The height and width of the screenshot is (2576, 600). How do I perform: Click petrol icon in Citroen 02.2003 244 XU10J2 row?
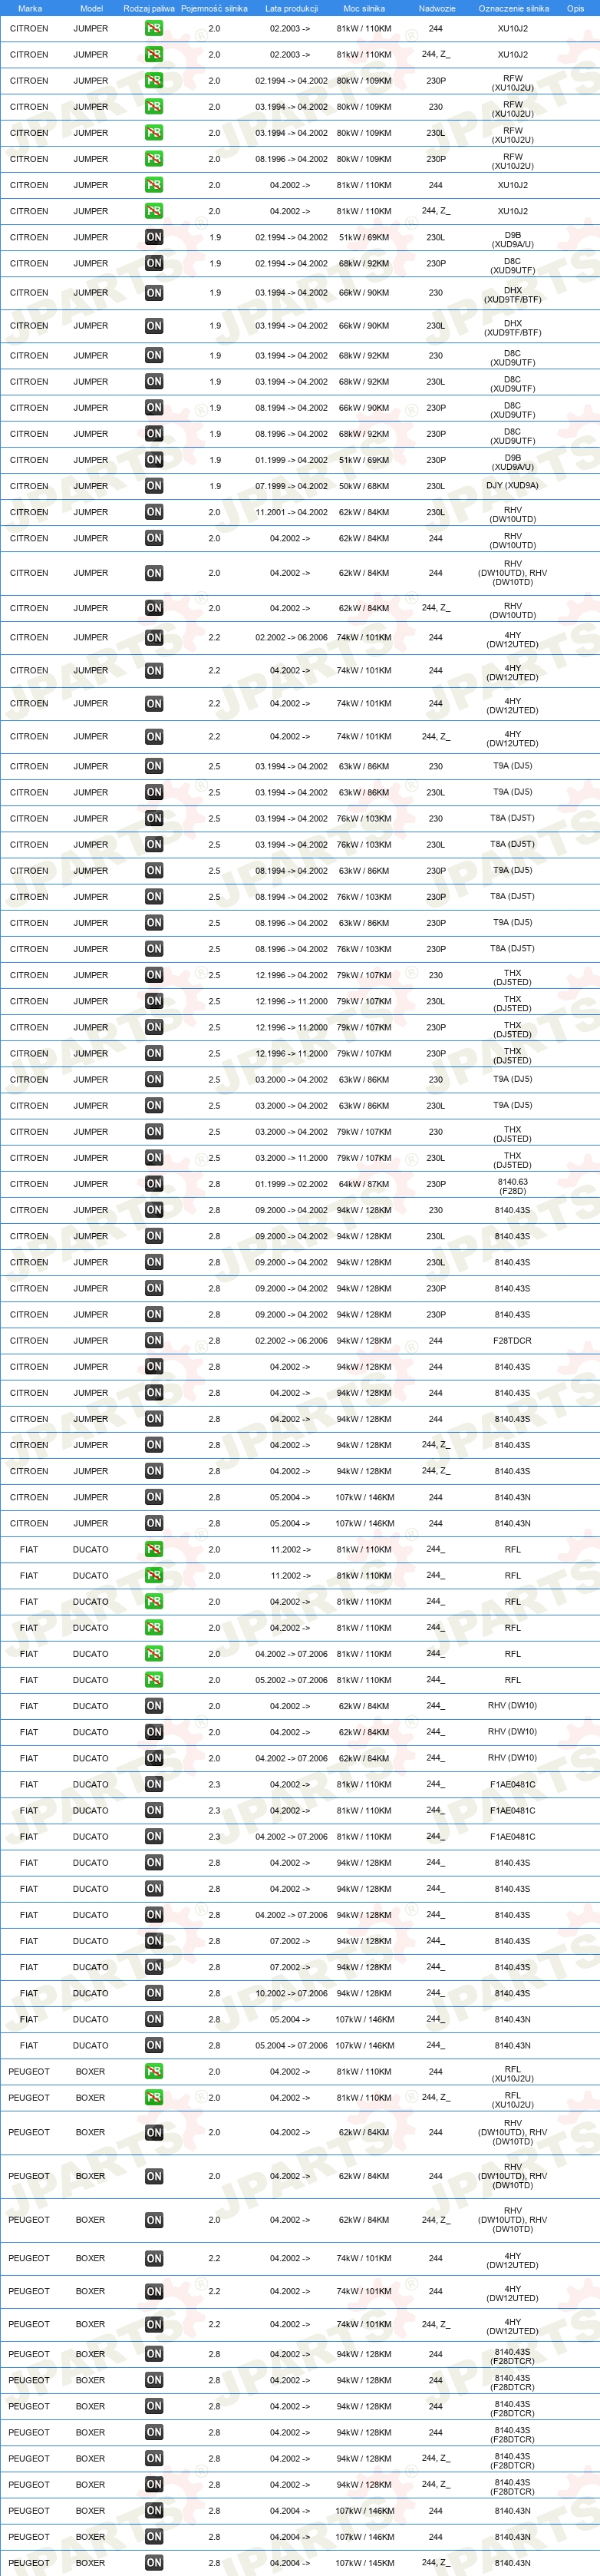pyautogui.click(x=154, y=29)
